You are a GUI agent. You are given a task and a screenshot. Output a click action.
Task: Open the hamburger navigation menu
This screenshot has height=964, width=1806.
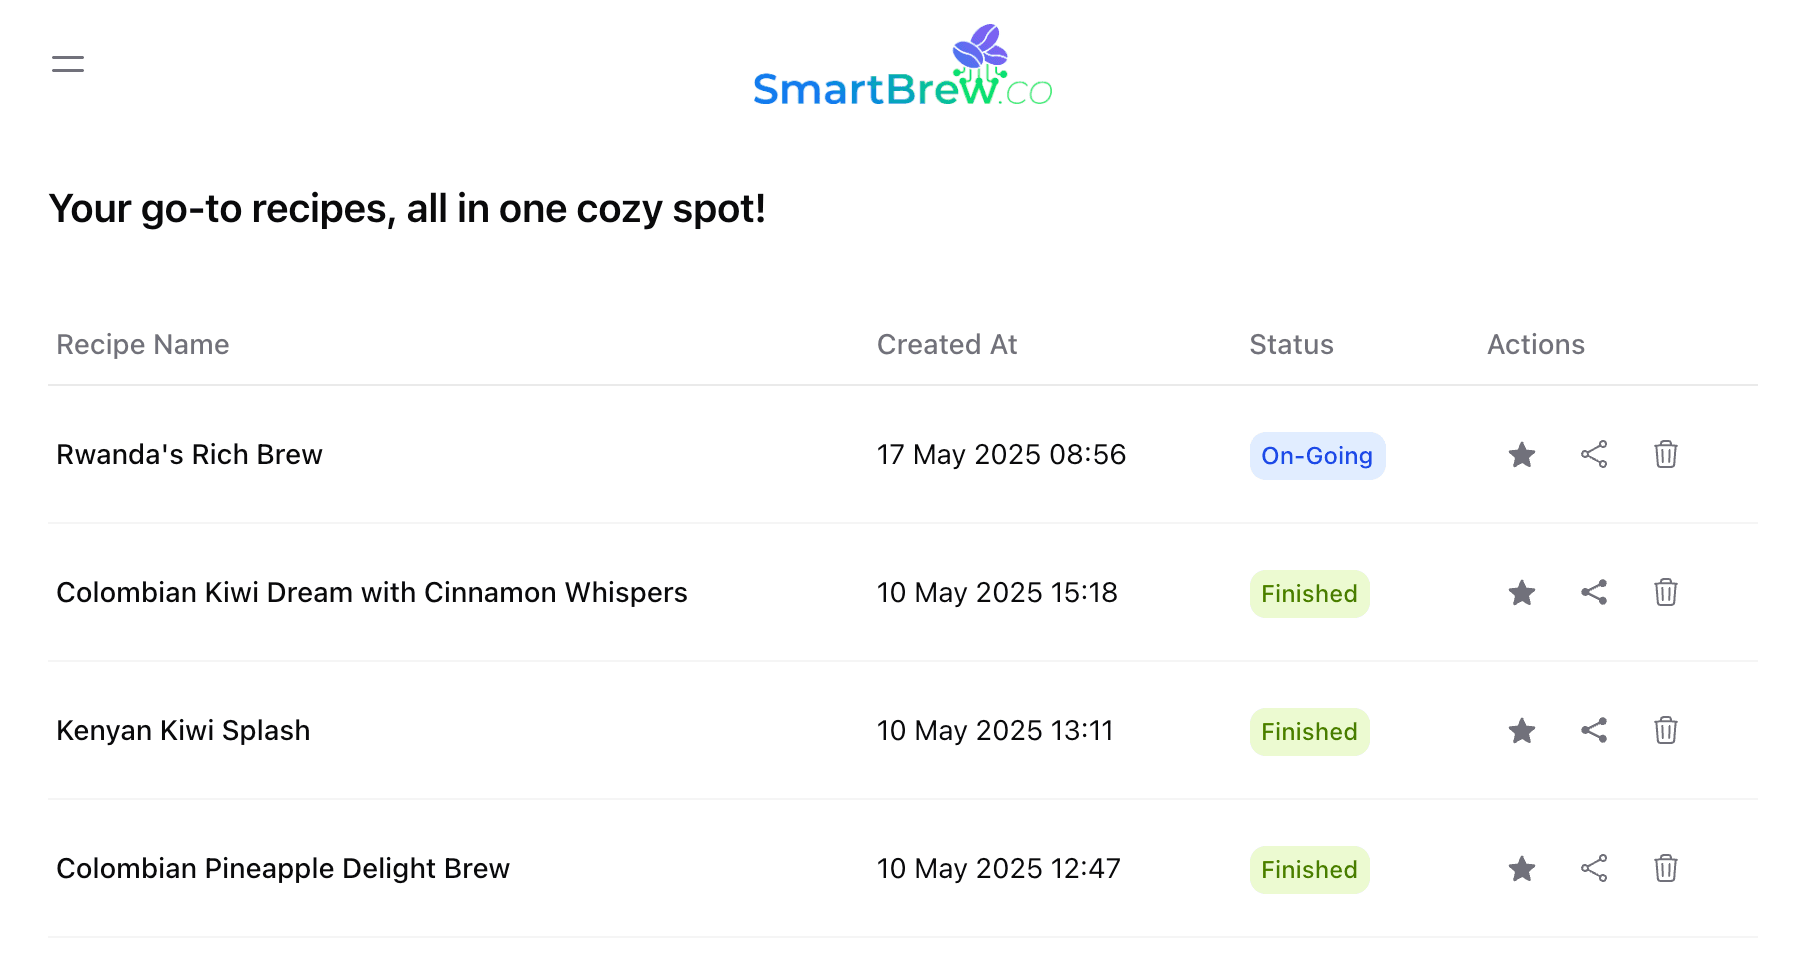(x=68, y=65)
